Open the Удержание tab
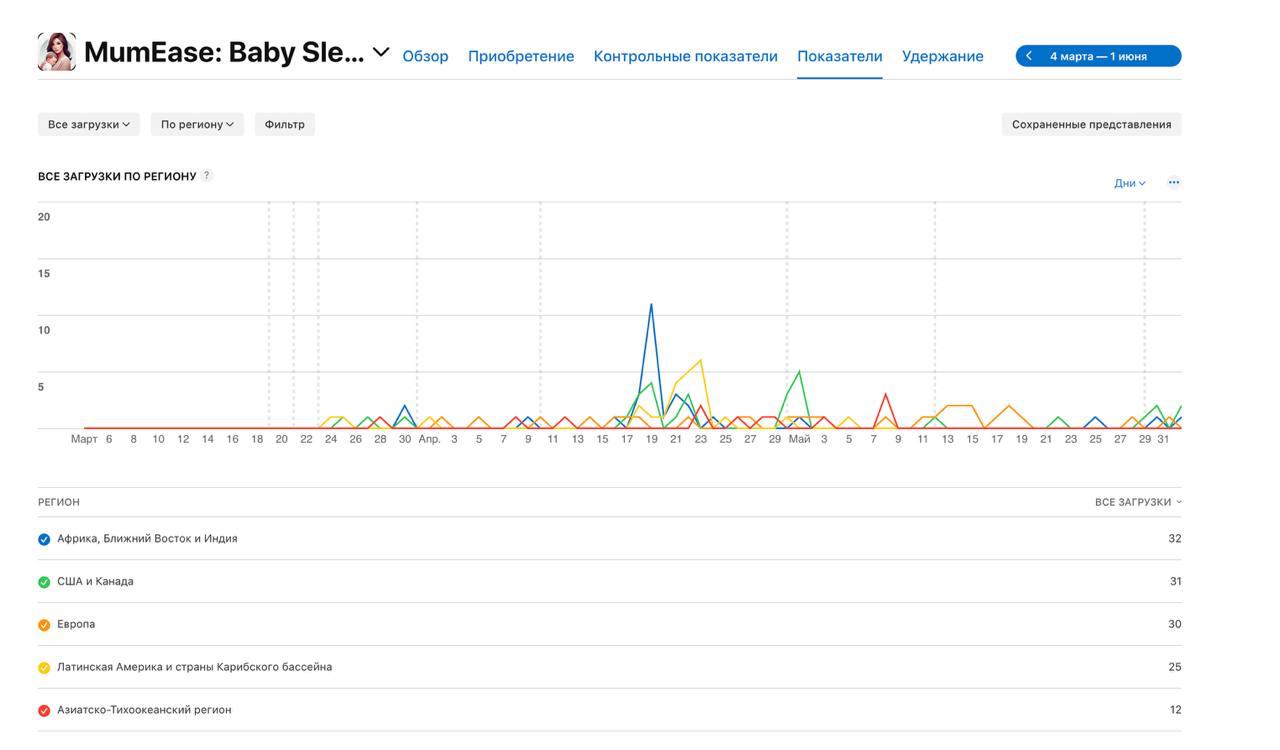 click(x=942, y=56)
